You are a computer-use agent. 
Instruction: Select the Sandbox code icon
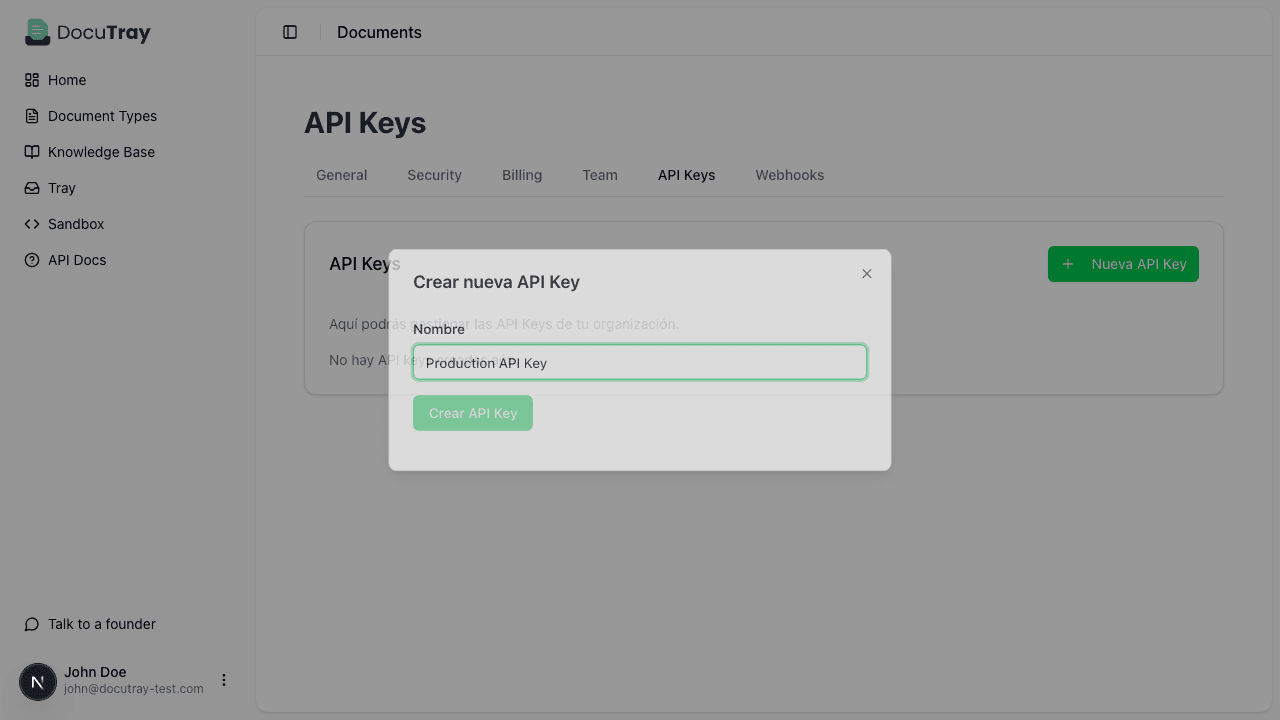(33, 223)
